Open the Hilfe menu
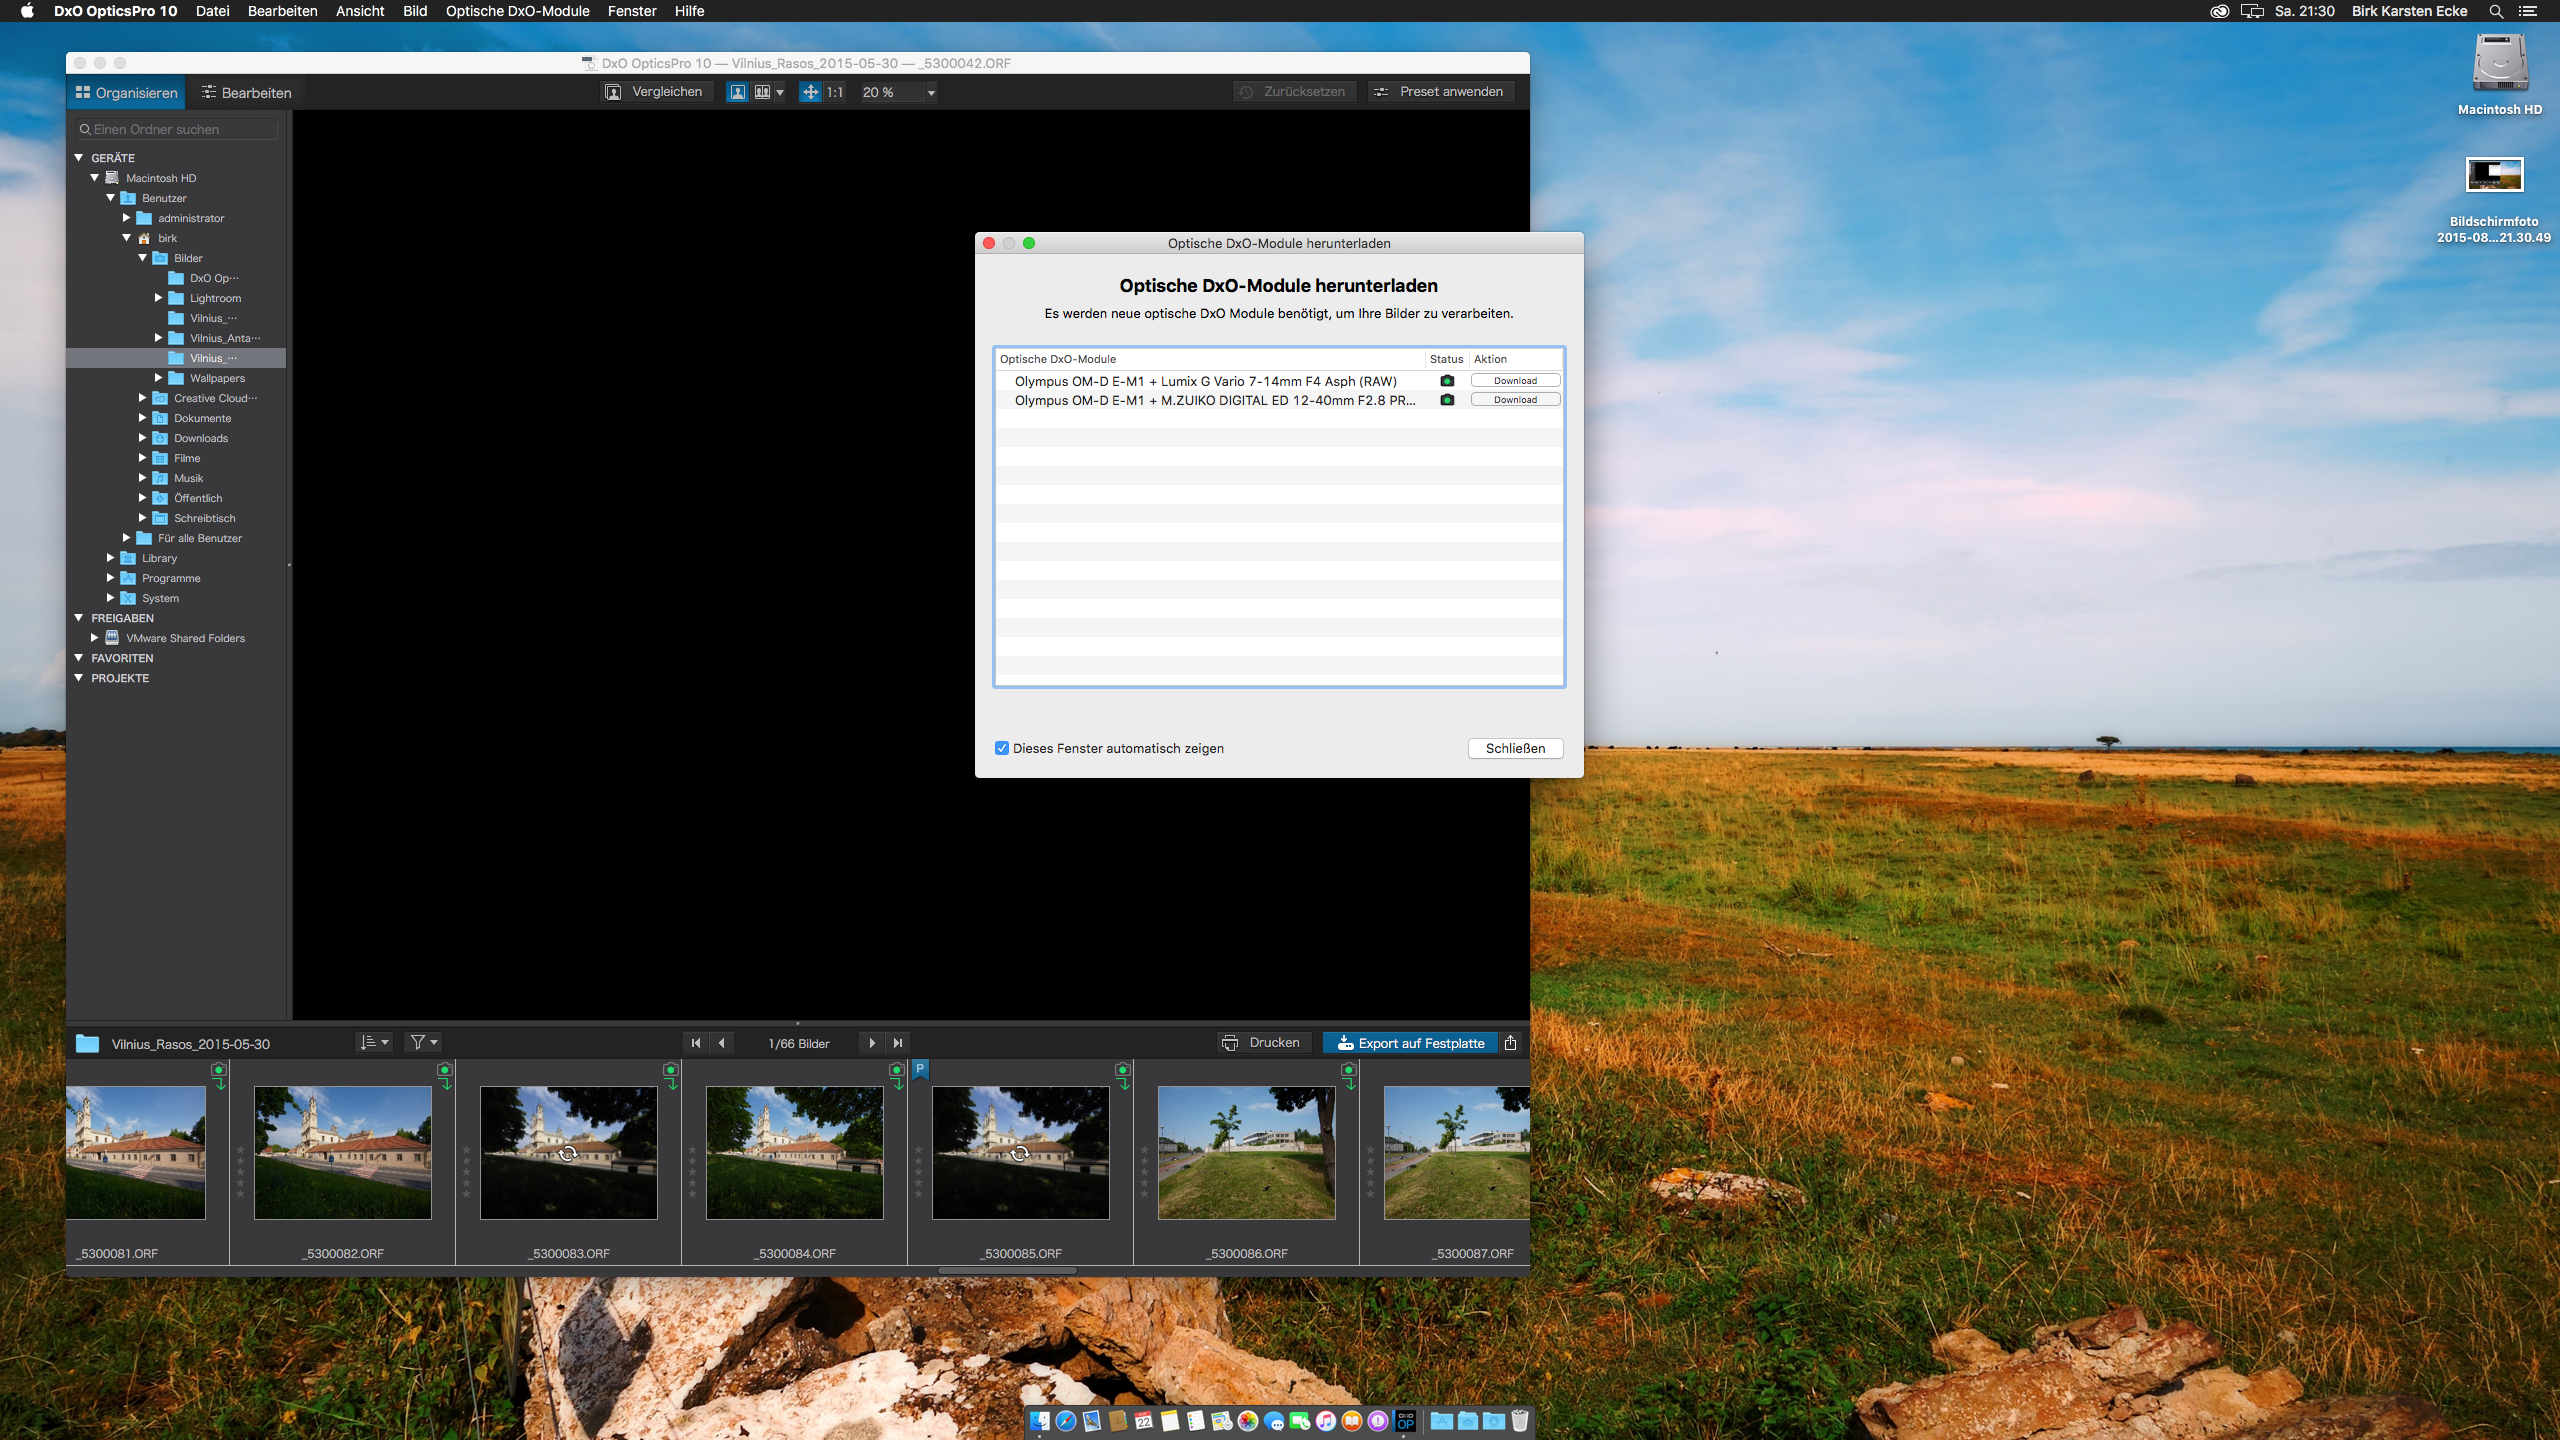 (689, 11)
